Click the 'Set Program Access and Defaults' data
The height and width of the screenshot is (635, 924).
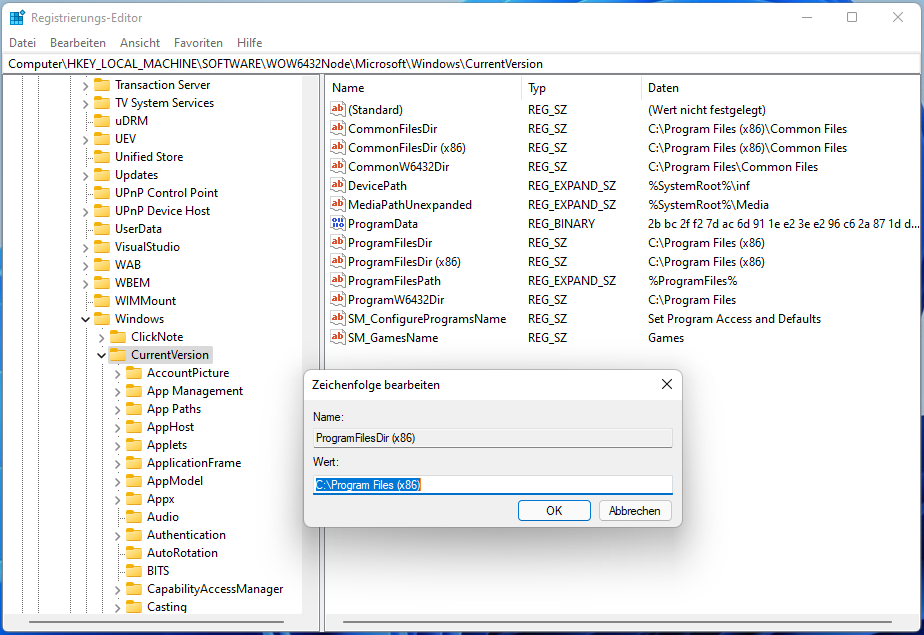[x=734, y=319]
